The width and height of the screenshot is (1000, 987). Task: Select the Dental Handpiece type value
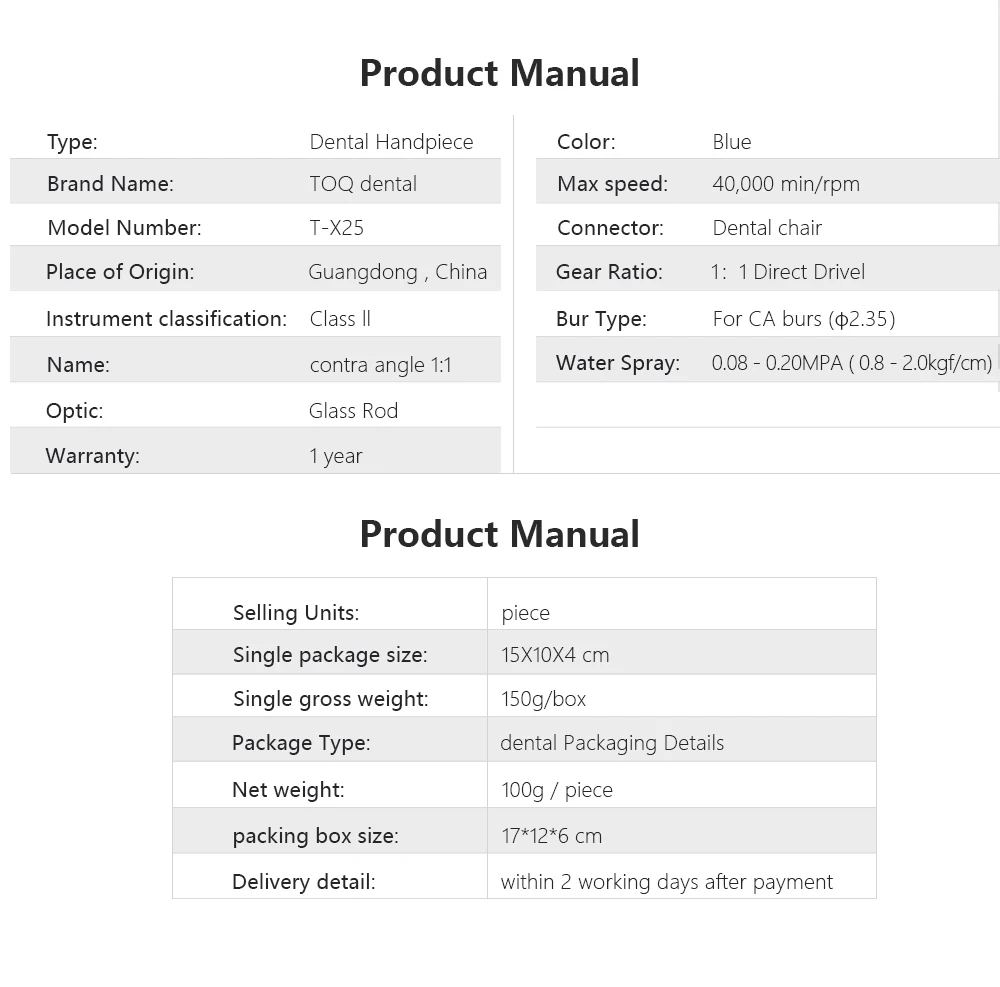click(x=391, y=142)
